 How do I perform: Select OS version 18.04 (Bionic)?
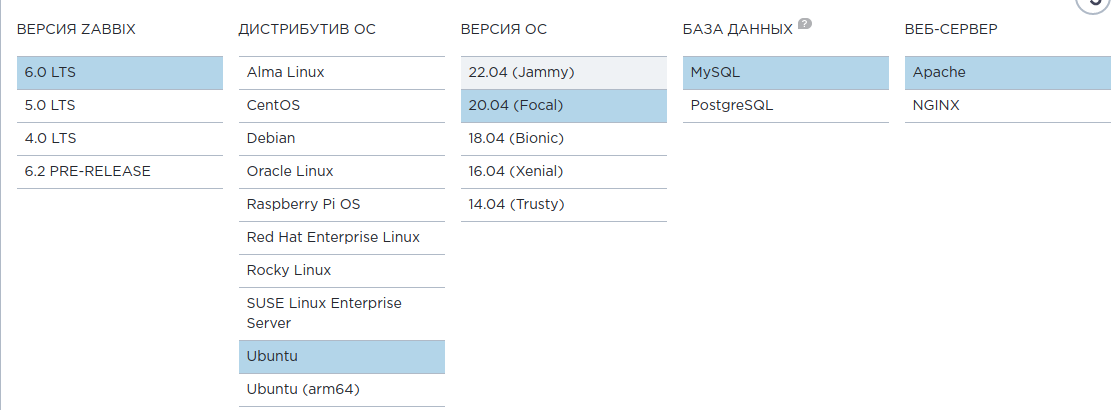click(x=564, y=139)
